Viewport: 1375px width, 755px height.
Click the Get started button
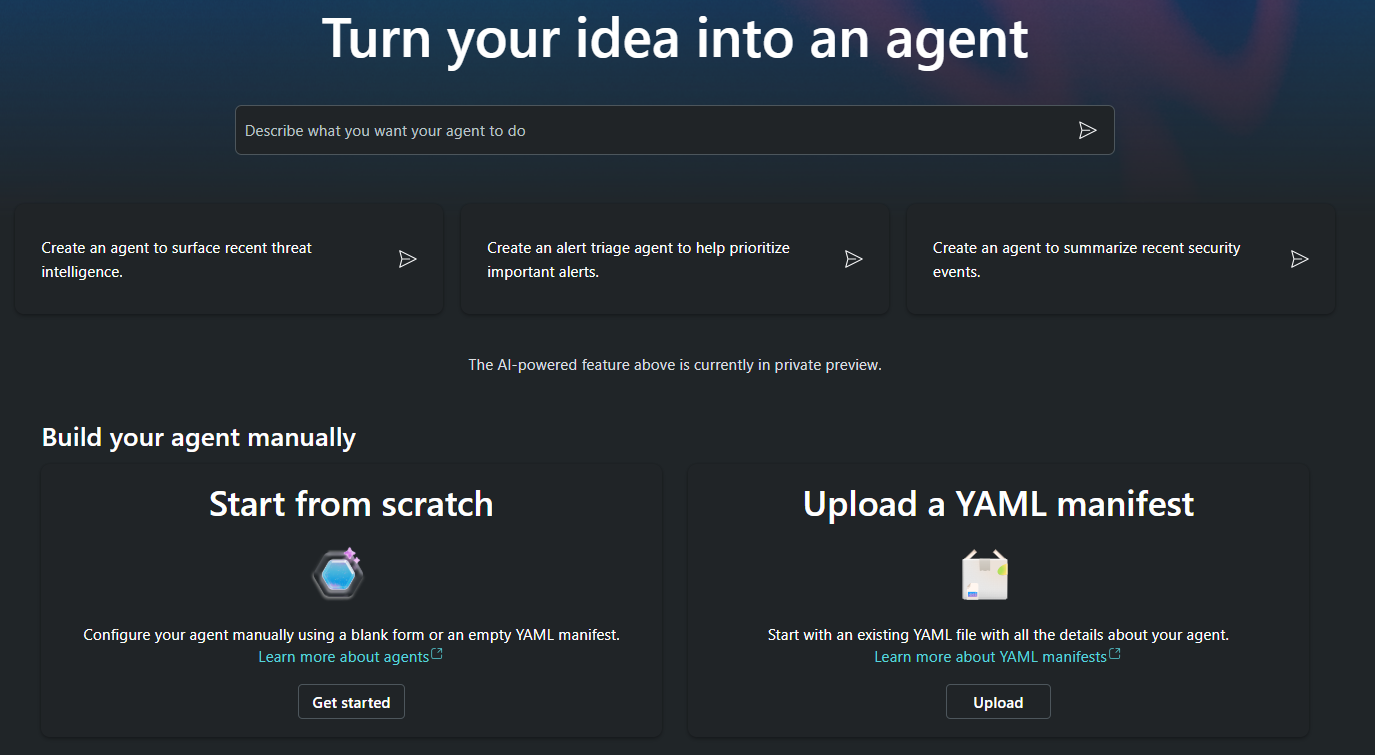(x=351, y=702)
